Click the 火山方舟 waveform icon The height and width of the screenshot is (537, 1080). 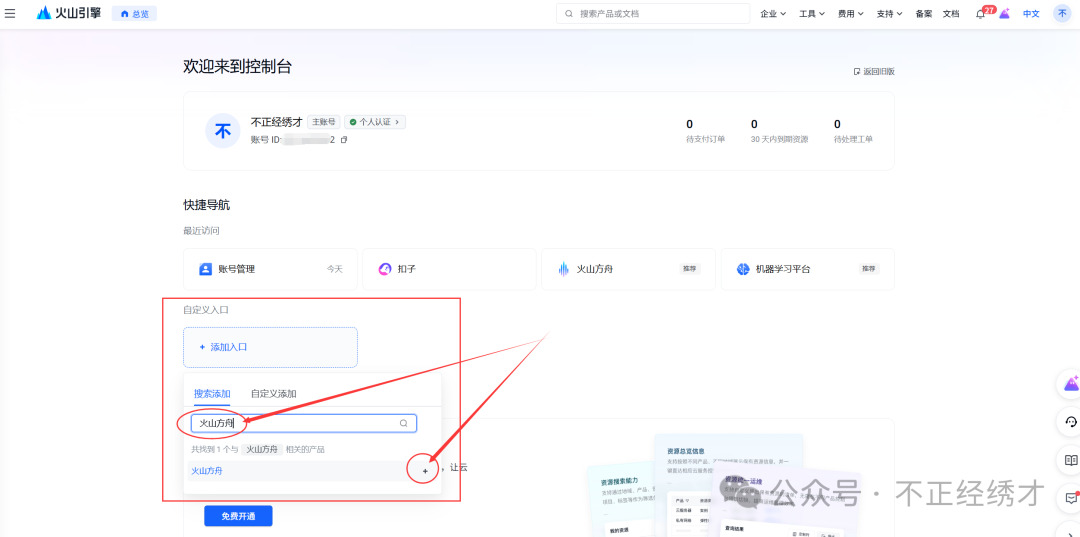(x=563, y=269)
